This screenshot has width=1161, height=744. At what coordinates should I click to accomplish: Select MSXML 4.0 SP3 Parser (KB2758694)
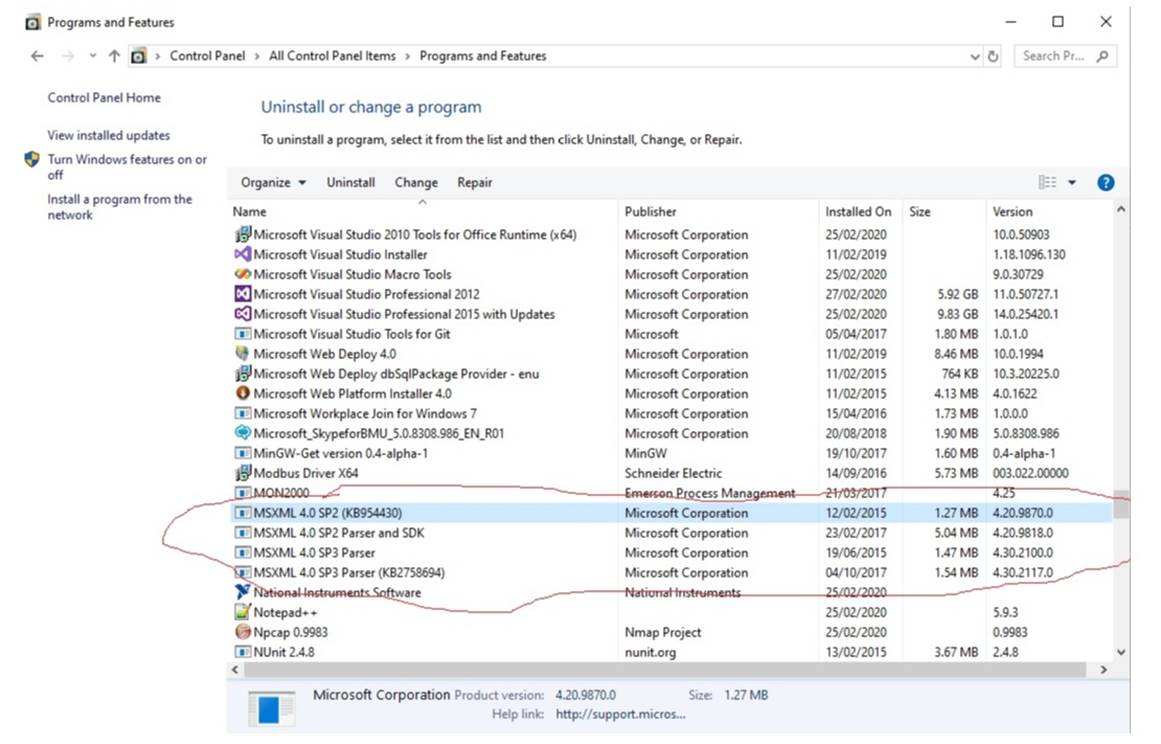670,573
